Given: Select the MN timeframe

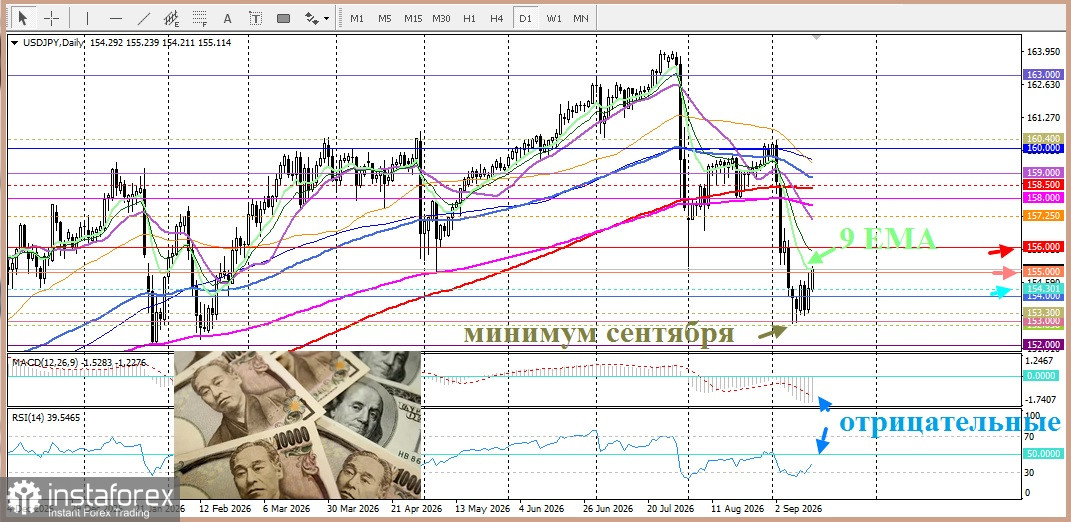Looking at the screenshot, I should [581, 18].
